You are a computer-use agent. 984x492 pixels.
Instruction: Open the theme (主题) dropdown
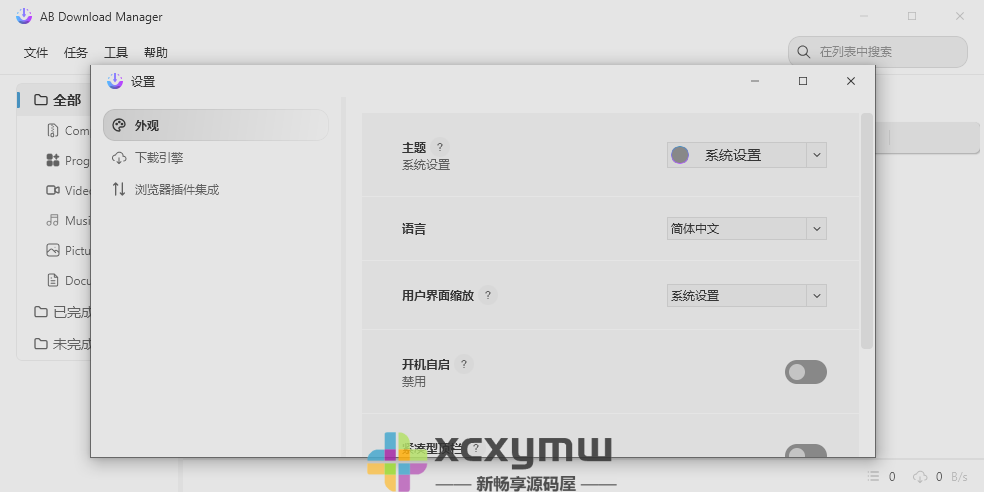pos(746,155)
